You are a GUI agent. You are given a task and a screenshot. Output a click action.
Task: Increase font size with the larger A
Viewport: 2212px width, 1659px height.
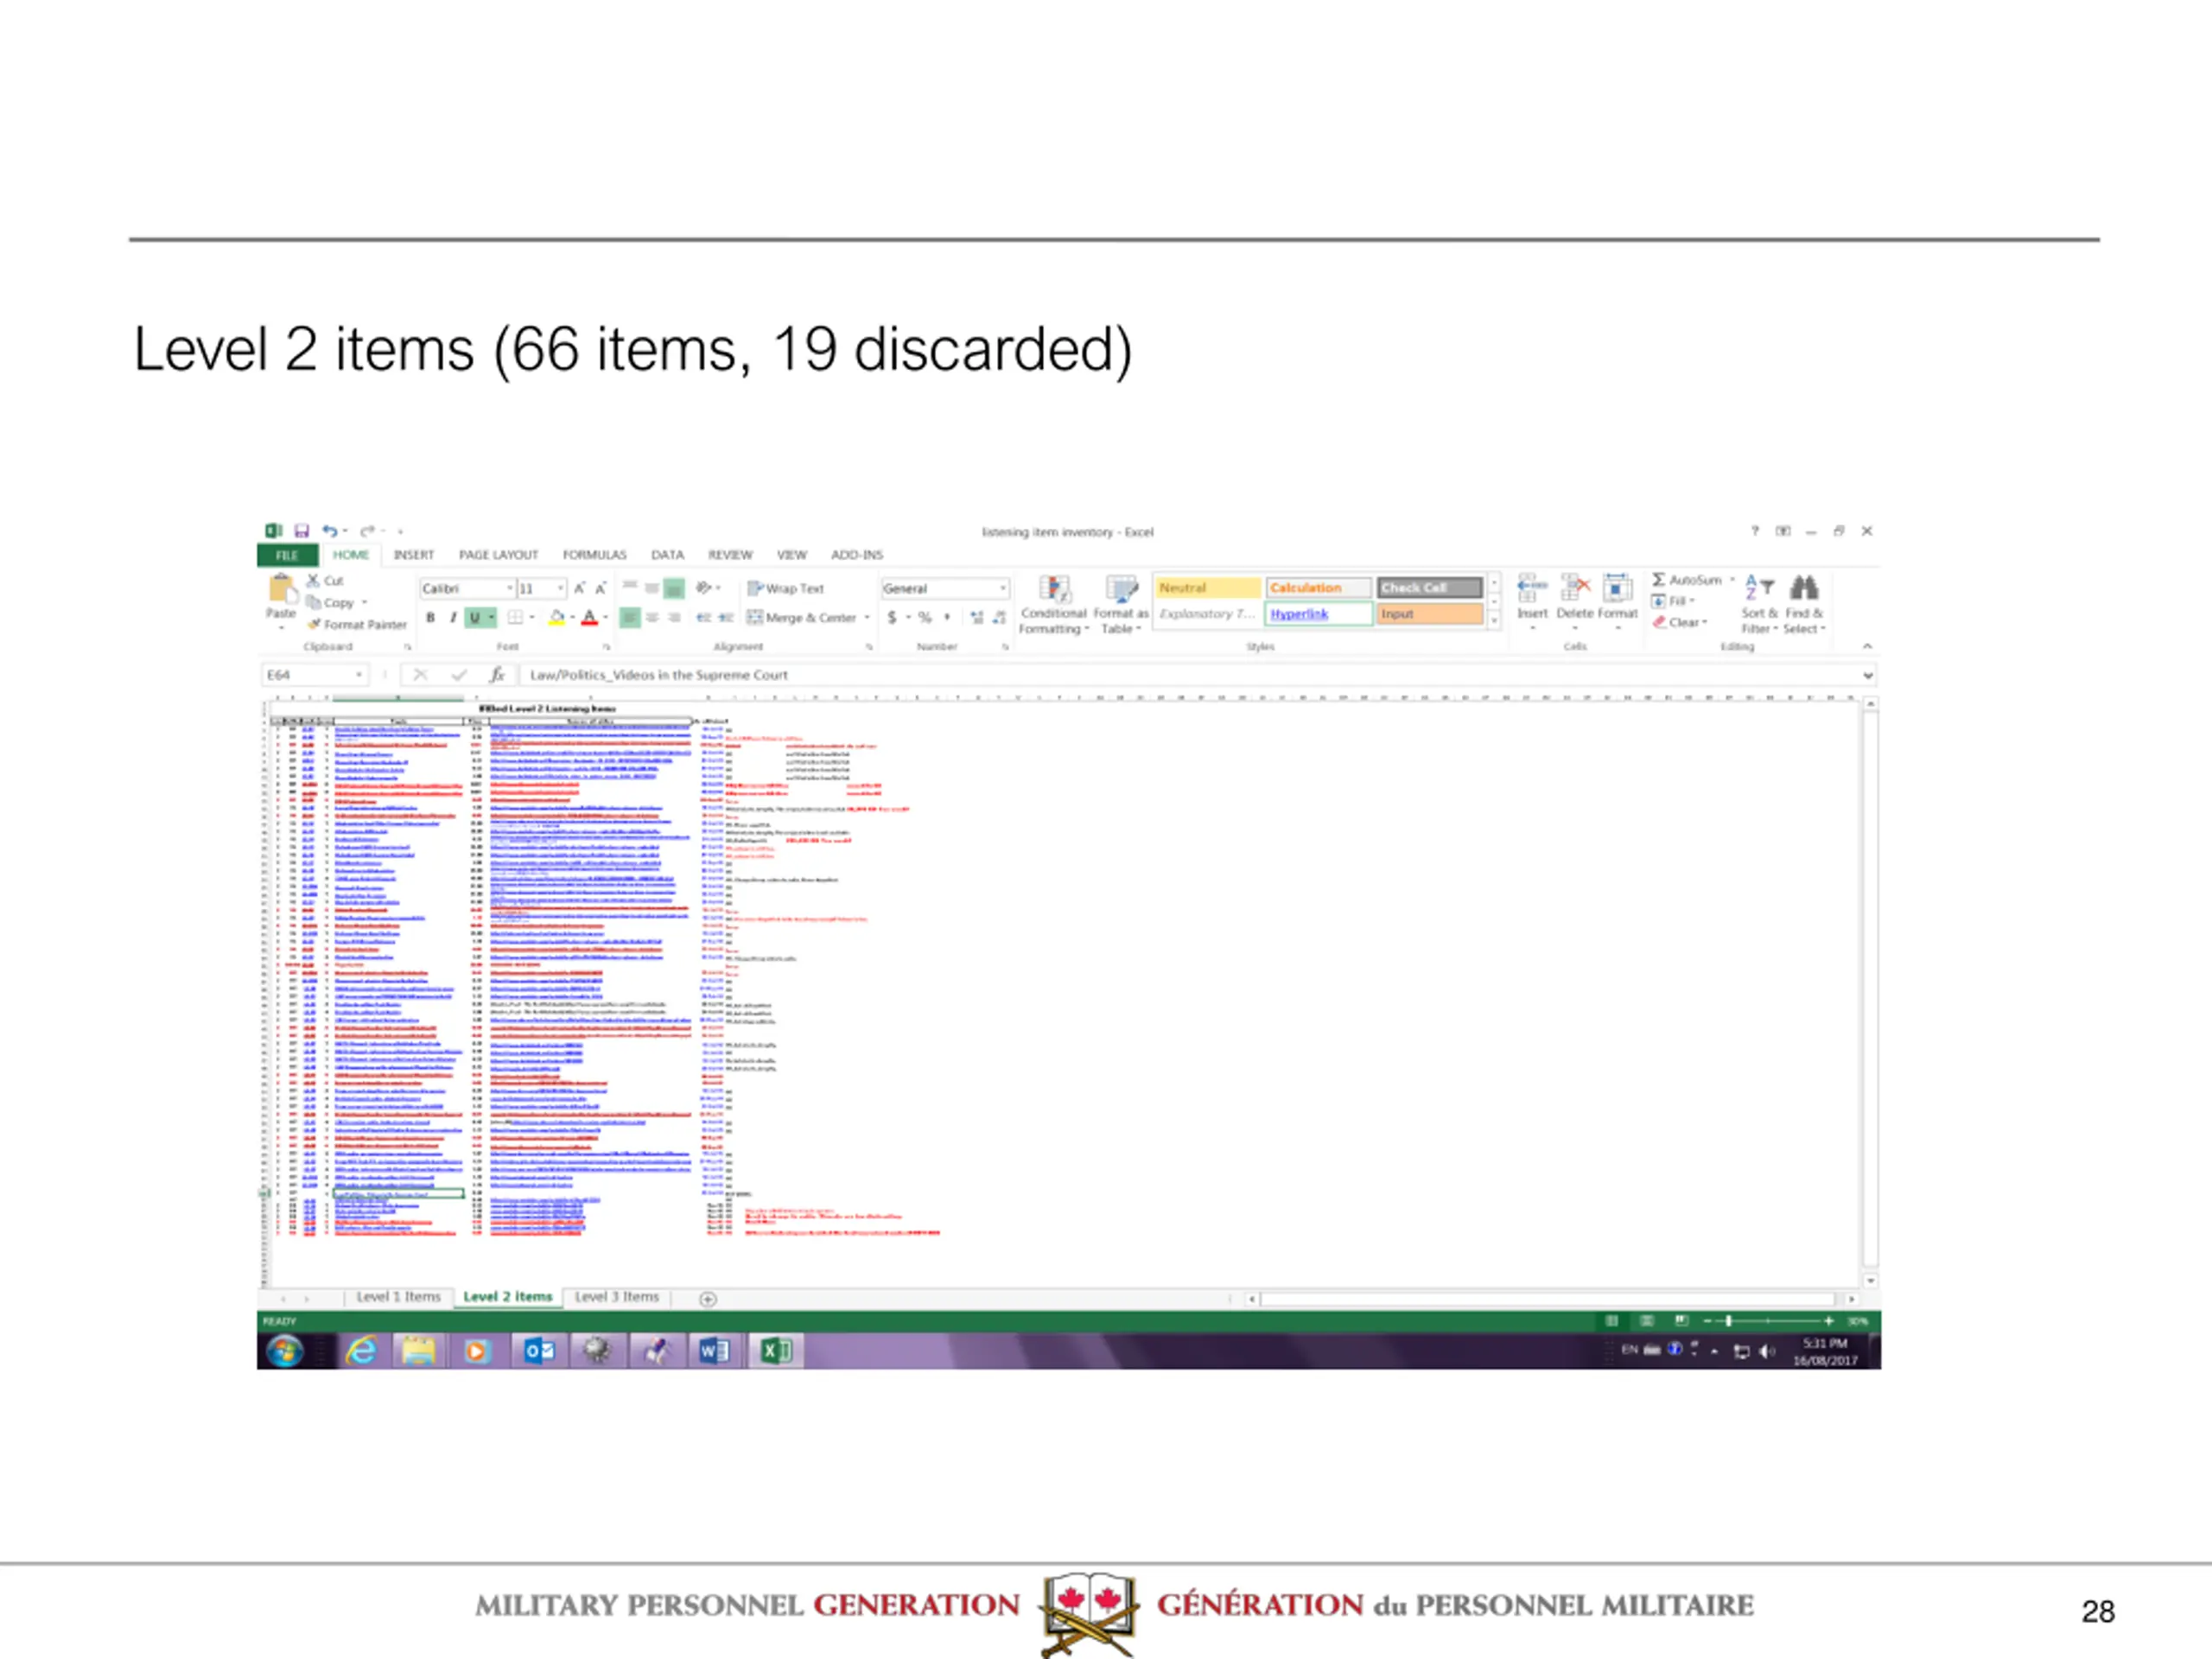pyautogui.click(x=579, y=588)
